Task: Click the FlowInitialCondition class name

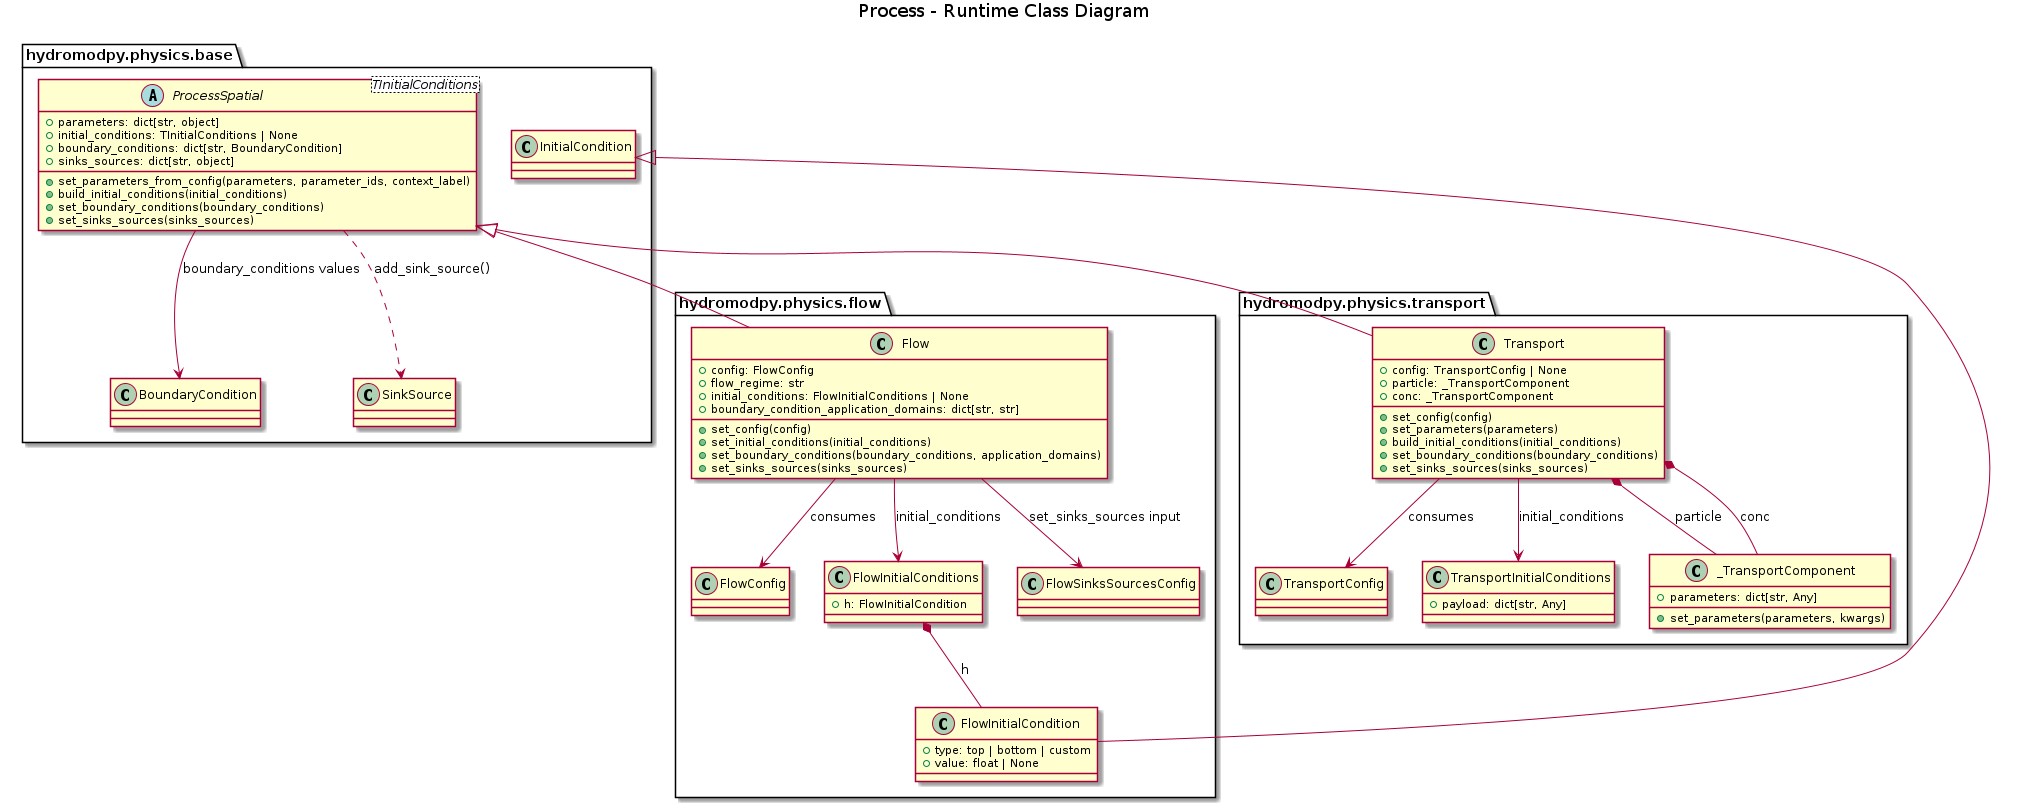Action: coord(1020,724)
